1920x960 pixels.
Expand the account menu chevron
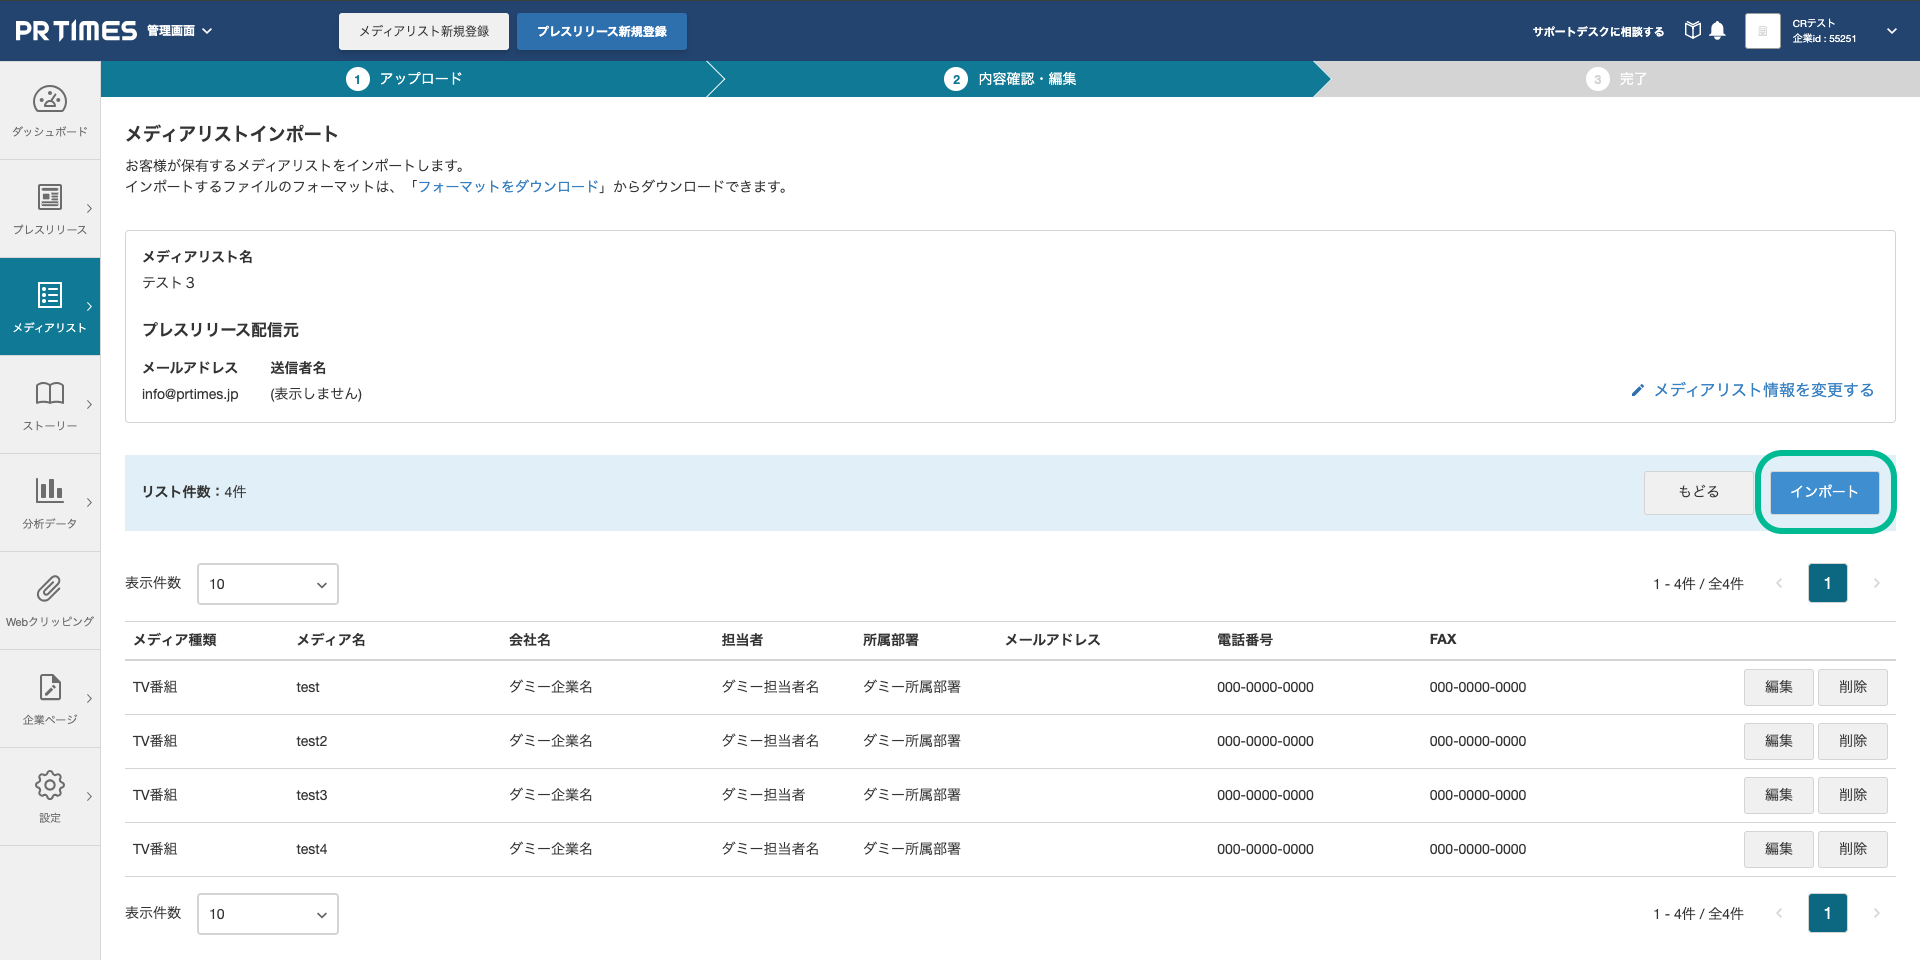[1892, 31]
